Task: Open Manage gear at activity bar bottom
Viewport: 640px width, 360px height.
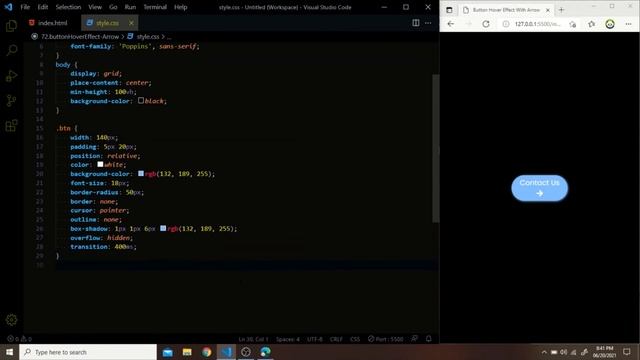Action: tap(11, 320)
